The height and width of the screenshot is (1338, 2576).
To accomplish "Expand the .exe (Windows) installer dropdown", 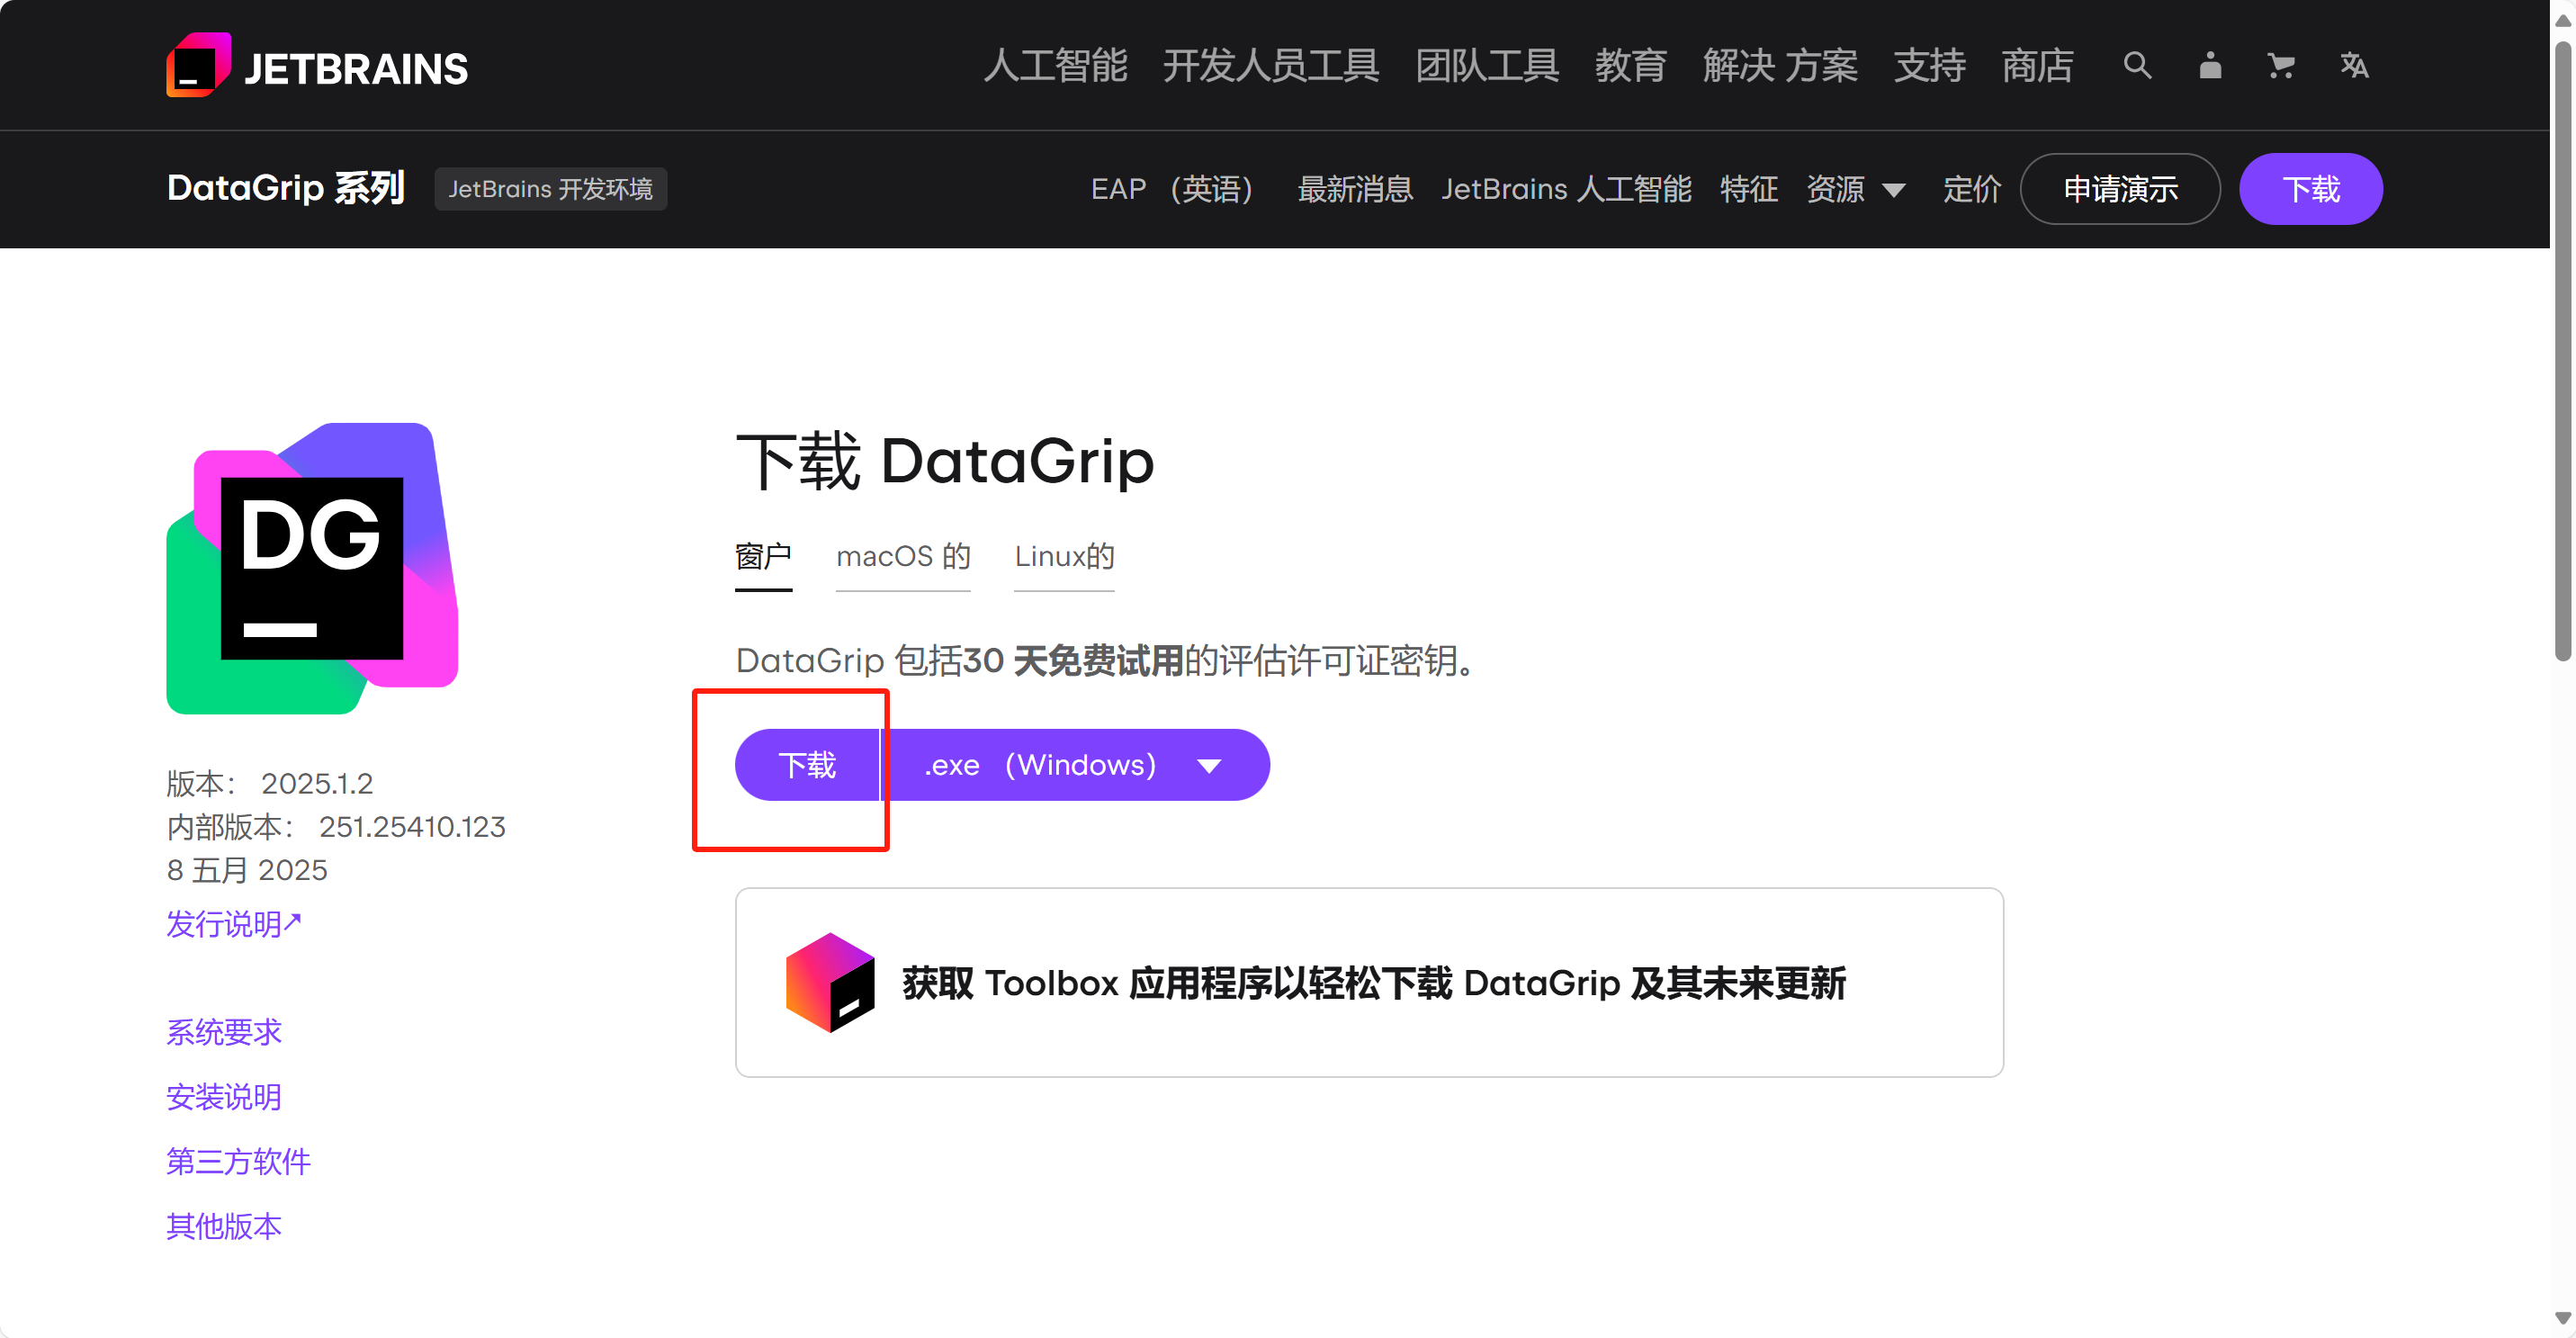I will [x=1075, y=765].
